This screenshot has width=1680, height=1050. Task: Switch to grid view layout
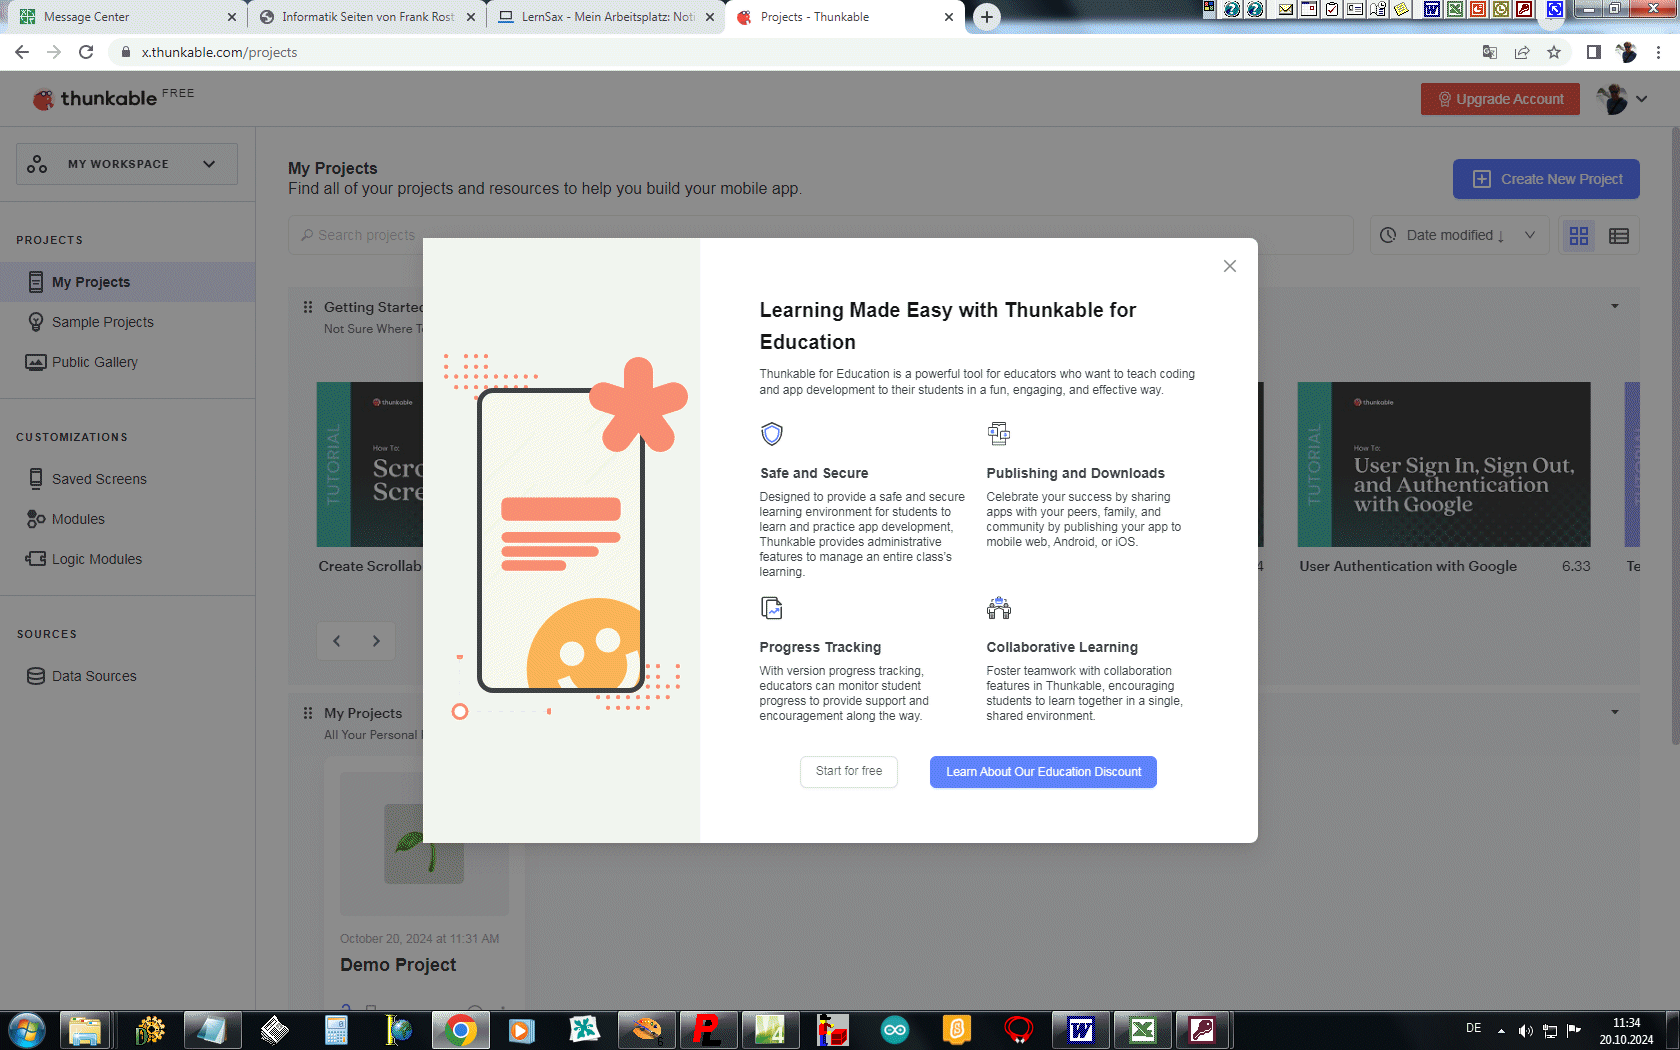point(1579,236)
